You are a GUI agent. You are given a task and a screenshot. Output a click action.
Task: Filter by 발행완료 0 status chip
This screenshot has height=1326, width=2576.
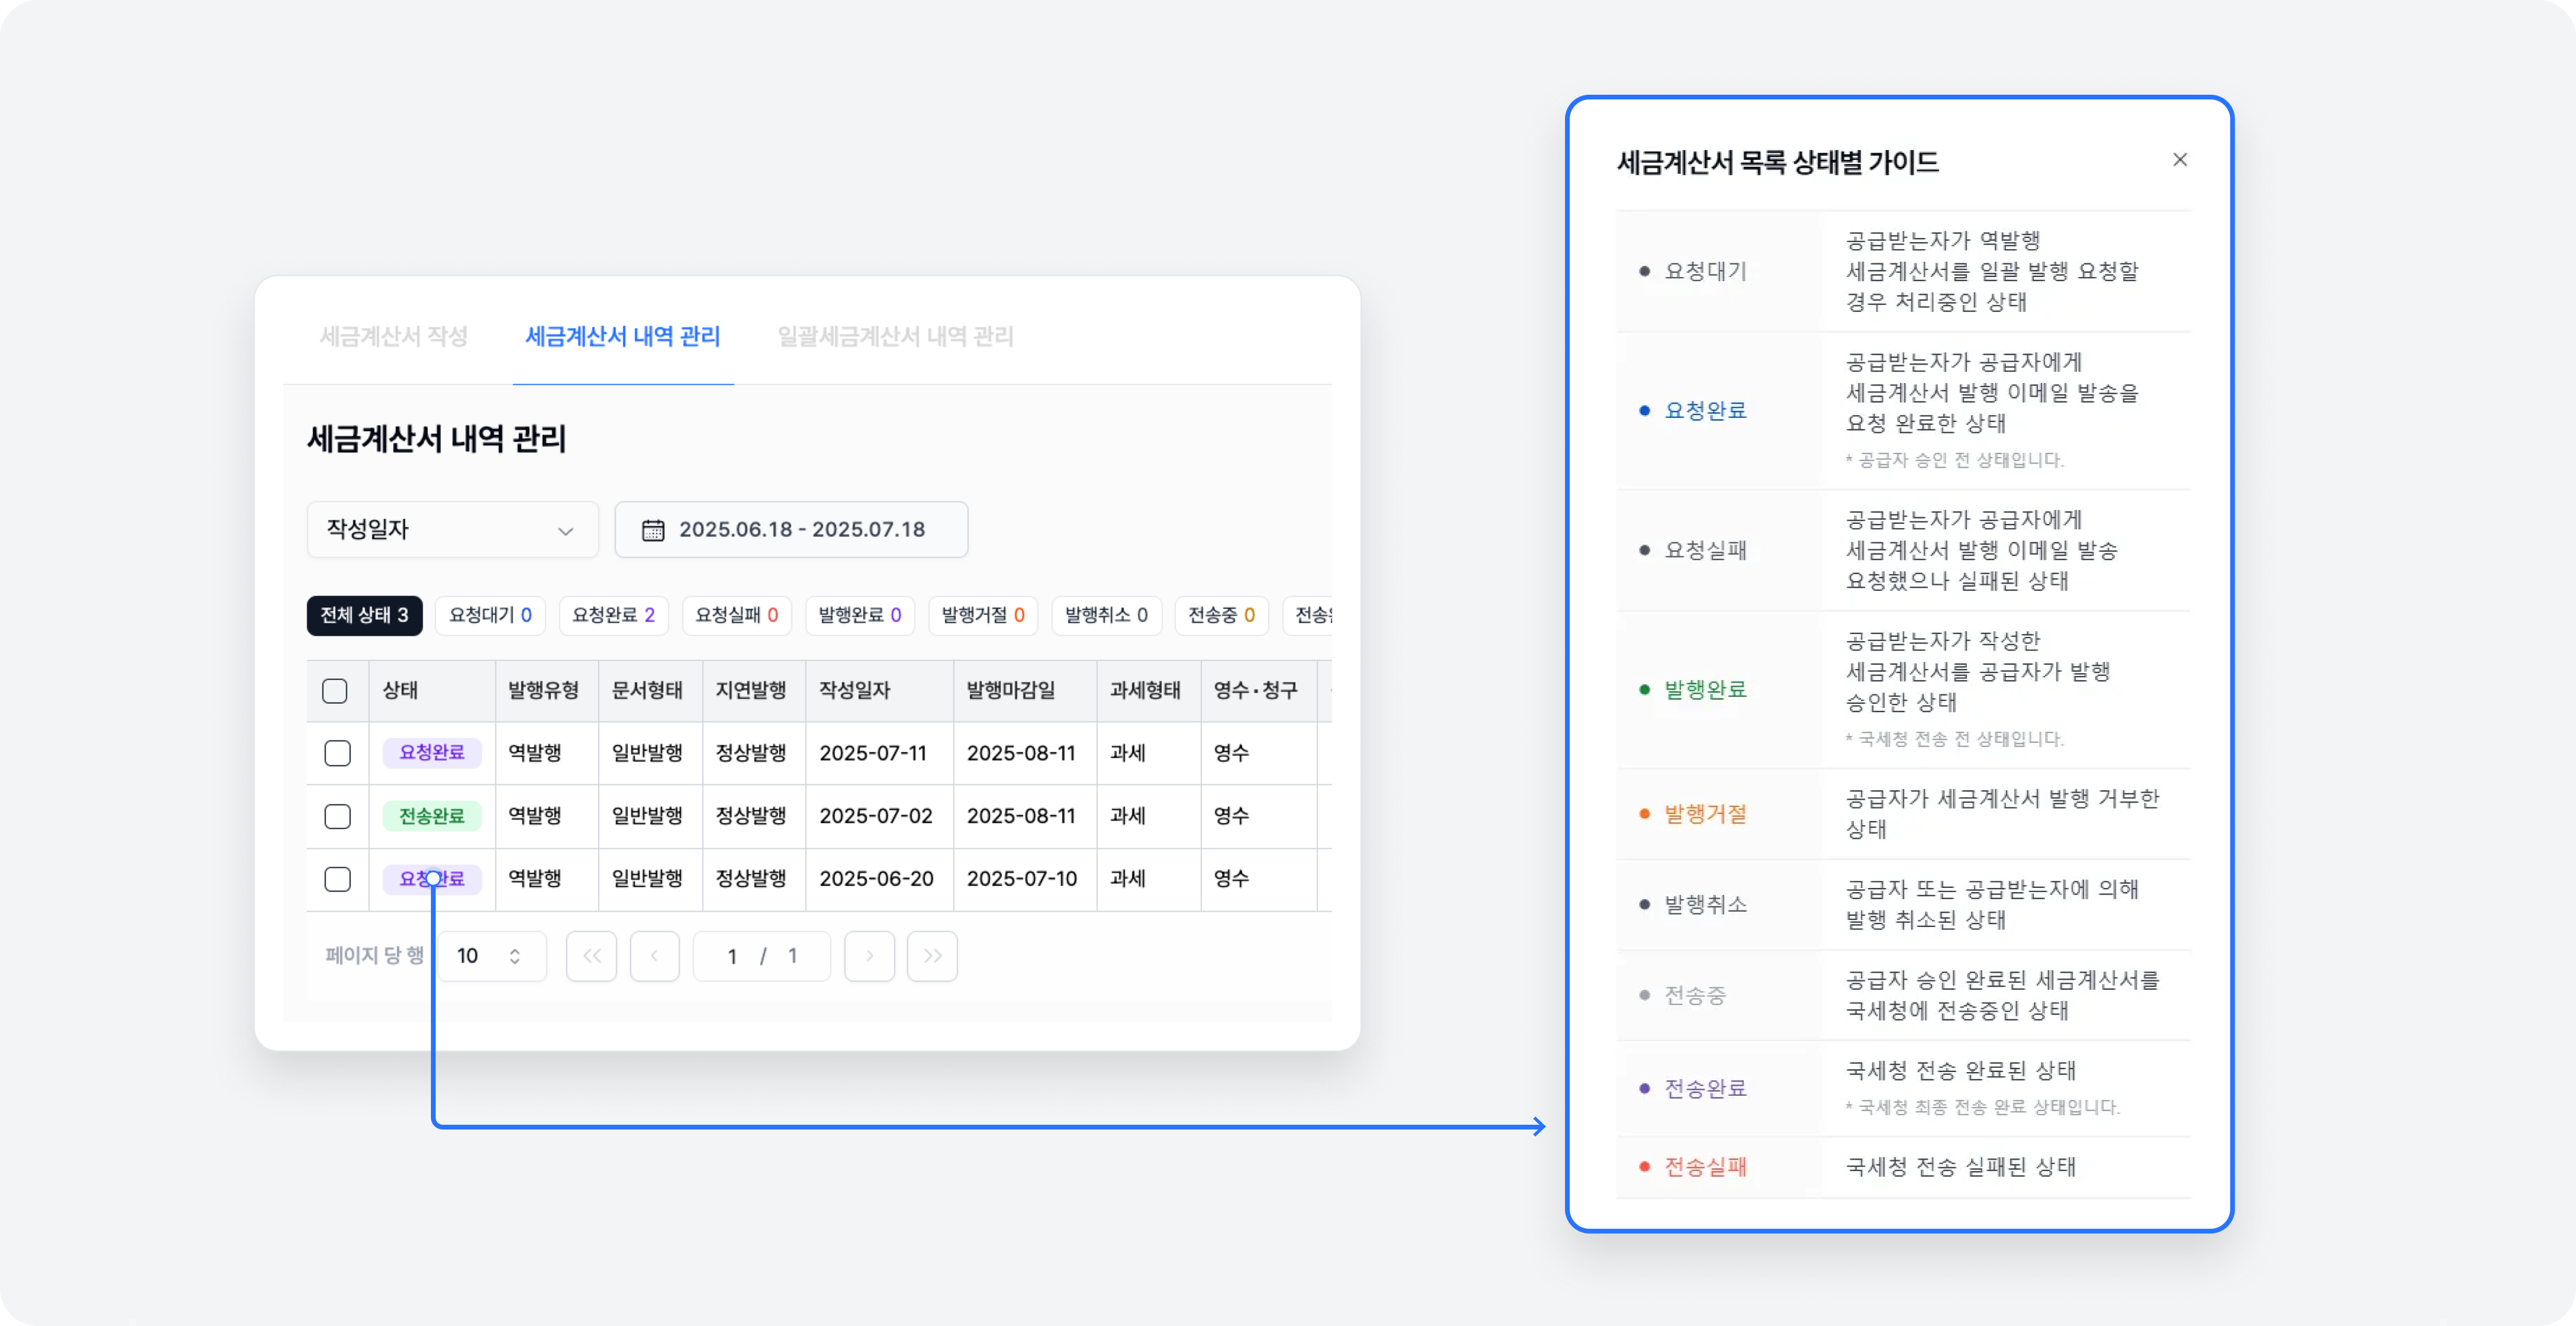tap(859, 615)
